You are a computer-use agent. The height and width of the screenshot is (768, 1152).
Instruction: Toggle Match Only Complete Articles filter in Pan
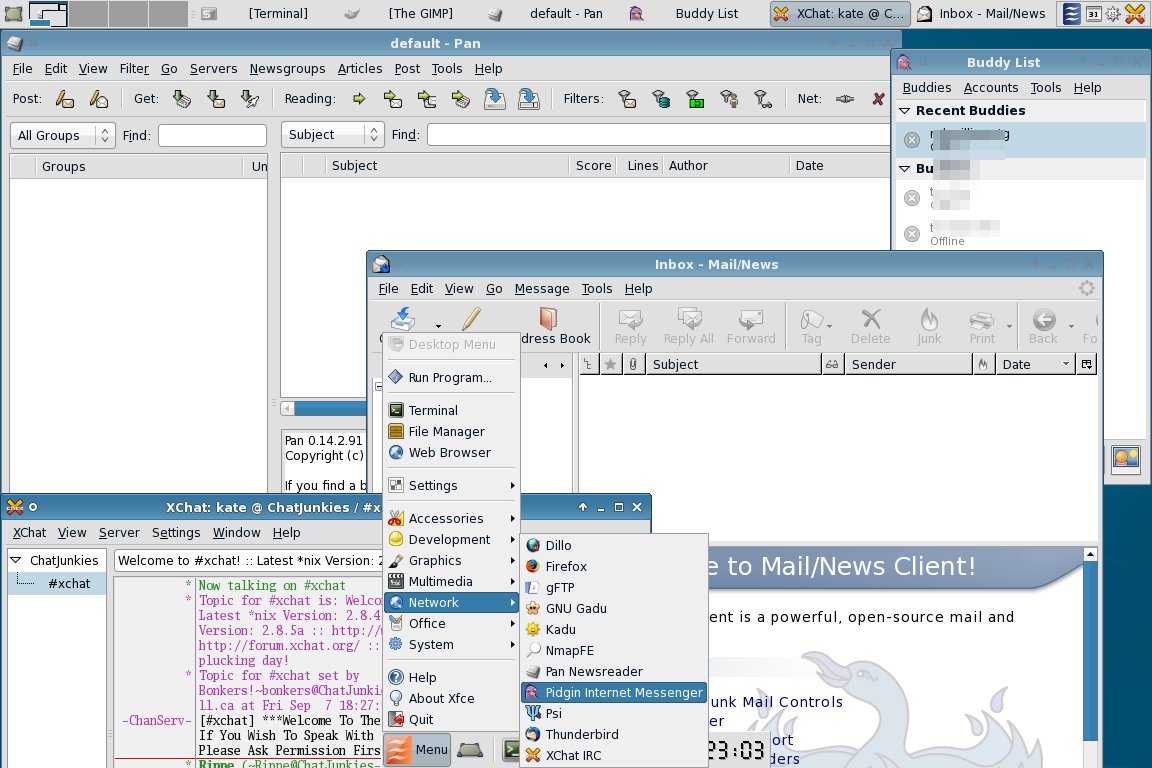695,98
